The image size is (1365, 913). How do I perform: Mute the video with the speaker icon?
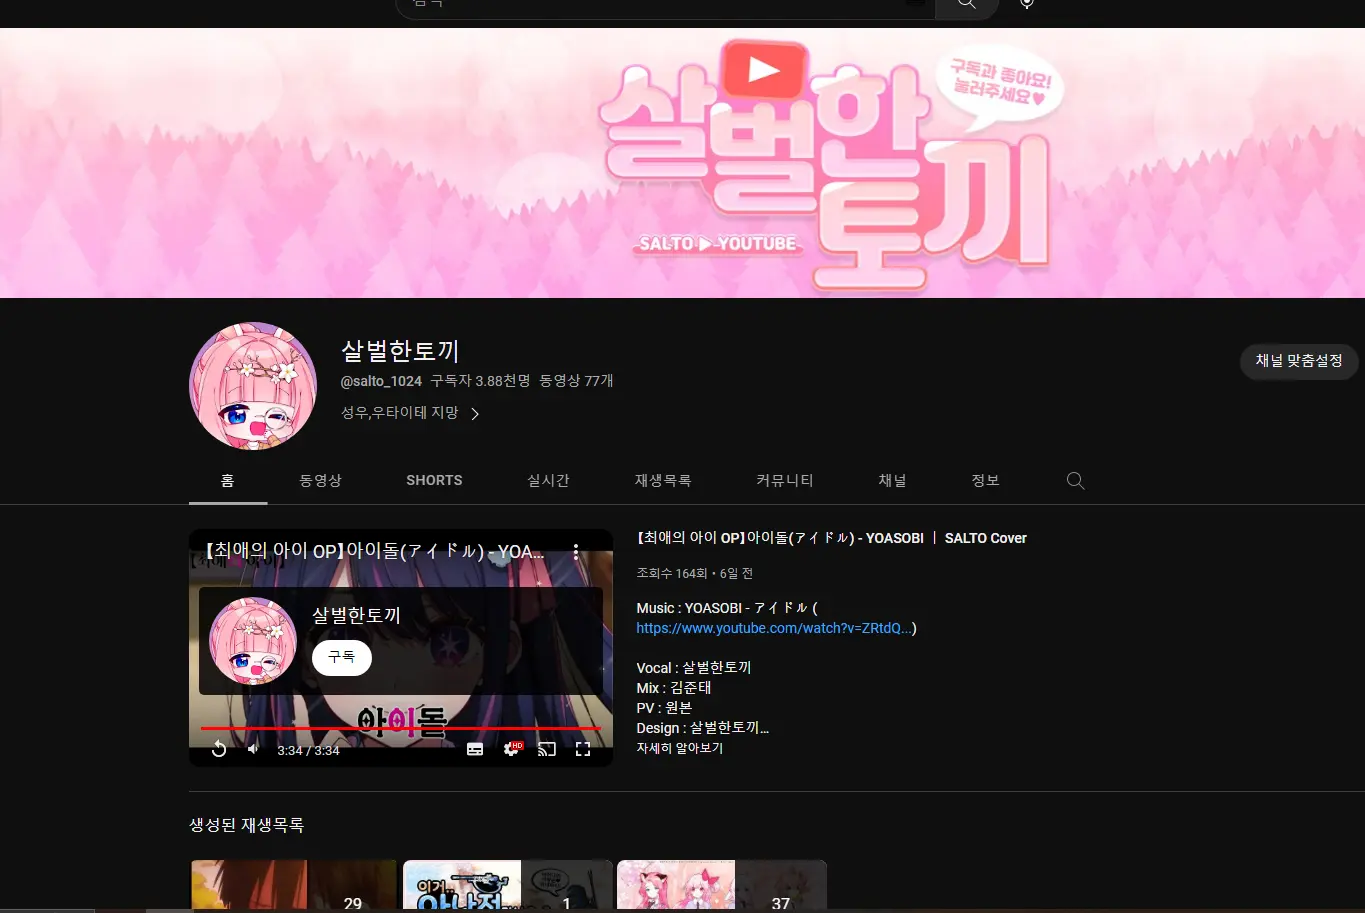252,748
